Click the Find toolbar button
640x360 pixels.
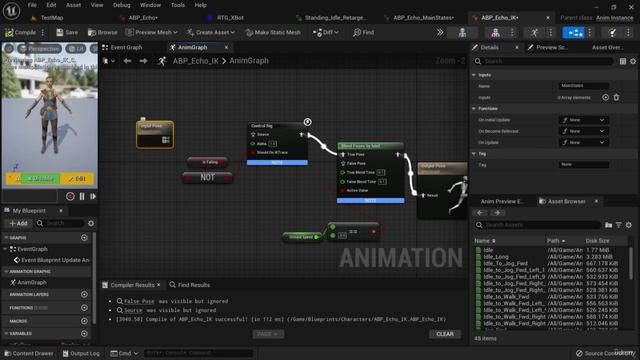(363, 32)
